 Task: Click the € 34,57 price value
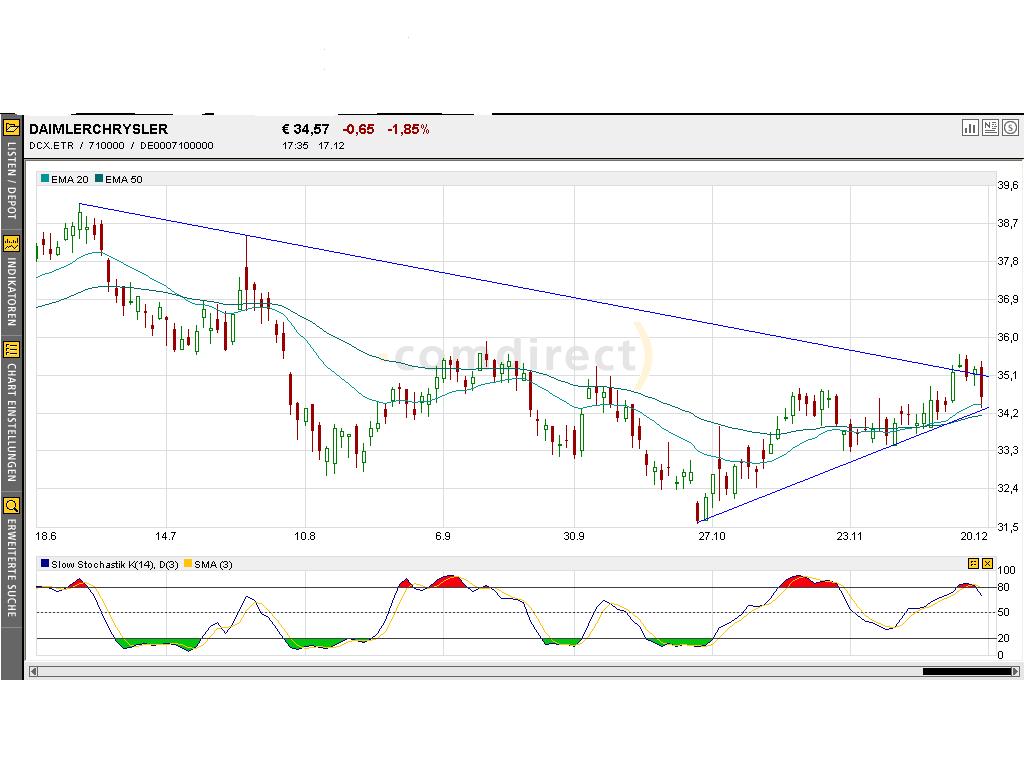click(306, 129)
